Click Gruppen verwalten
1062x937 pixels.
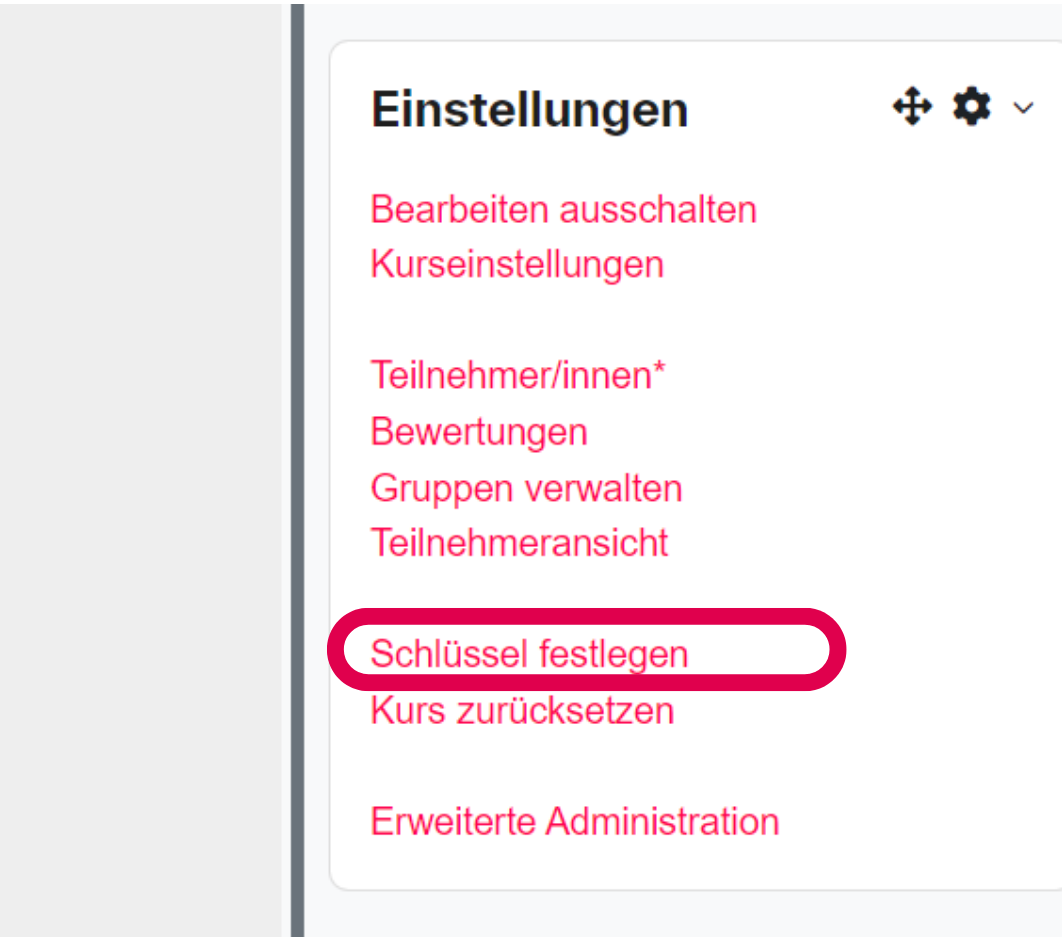click(x=526, y=488)
